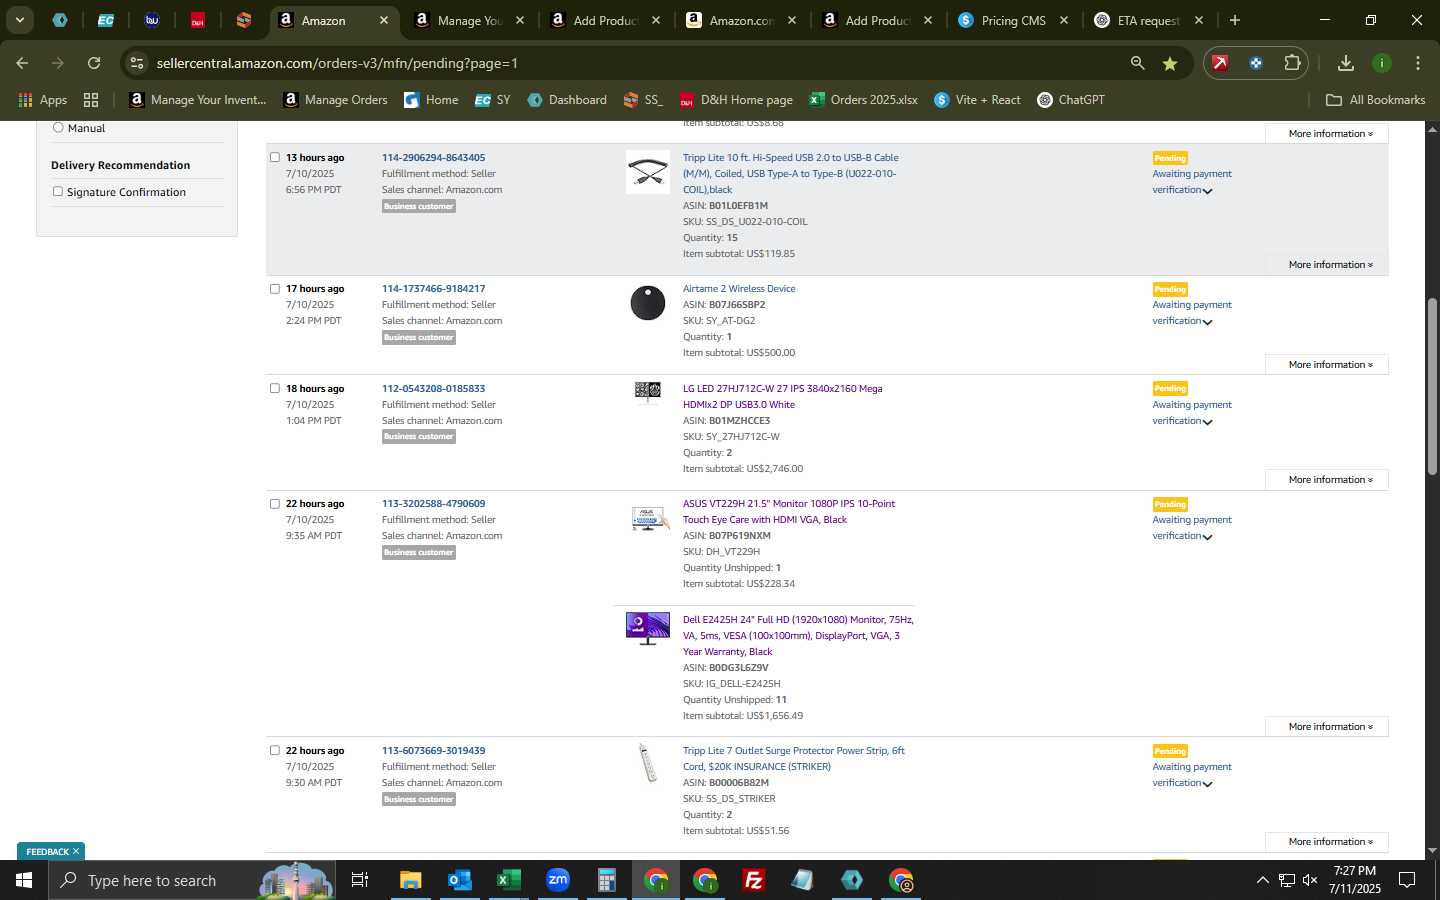The height and width of the screenshot is (900, 1440).
Task: Open order 114-2906294-8643405 details
Action: pos(433,157)
